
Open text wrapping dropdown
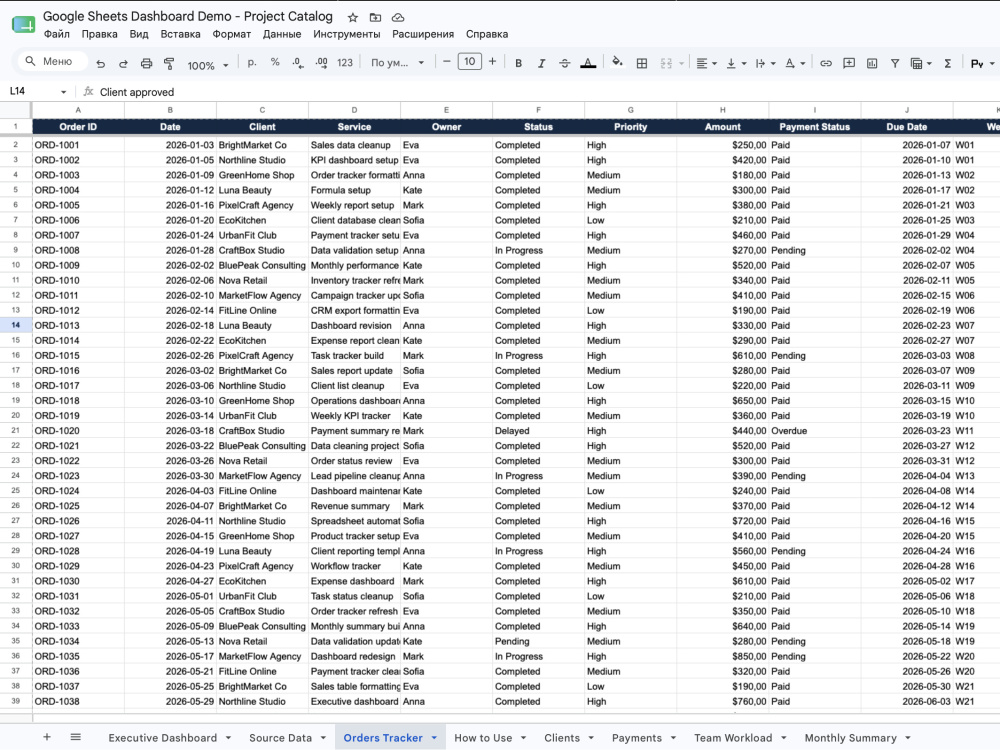coord(765,63)
